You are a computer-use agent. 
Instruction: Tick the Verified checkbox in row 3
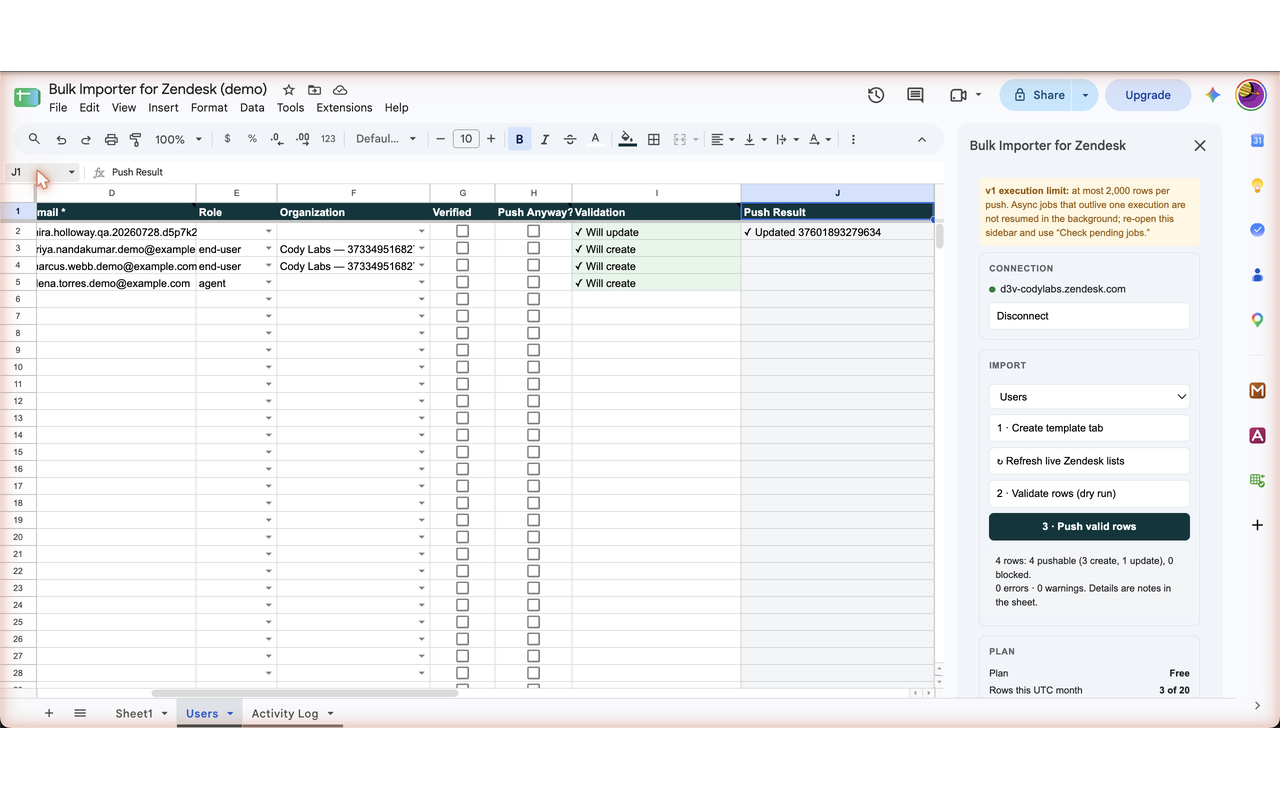coord(462,248)
